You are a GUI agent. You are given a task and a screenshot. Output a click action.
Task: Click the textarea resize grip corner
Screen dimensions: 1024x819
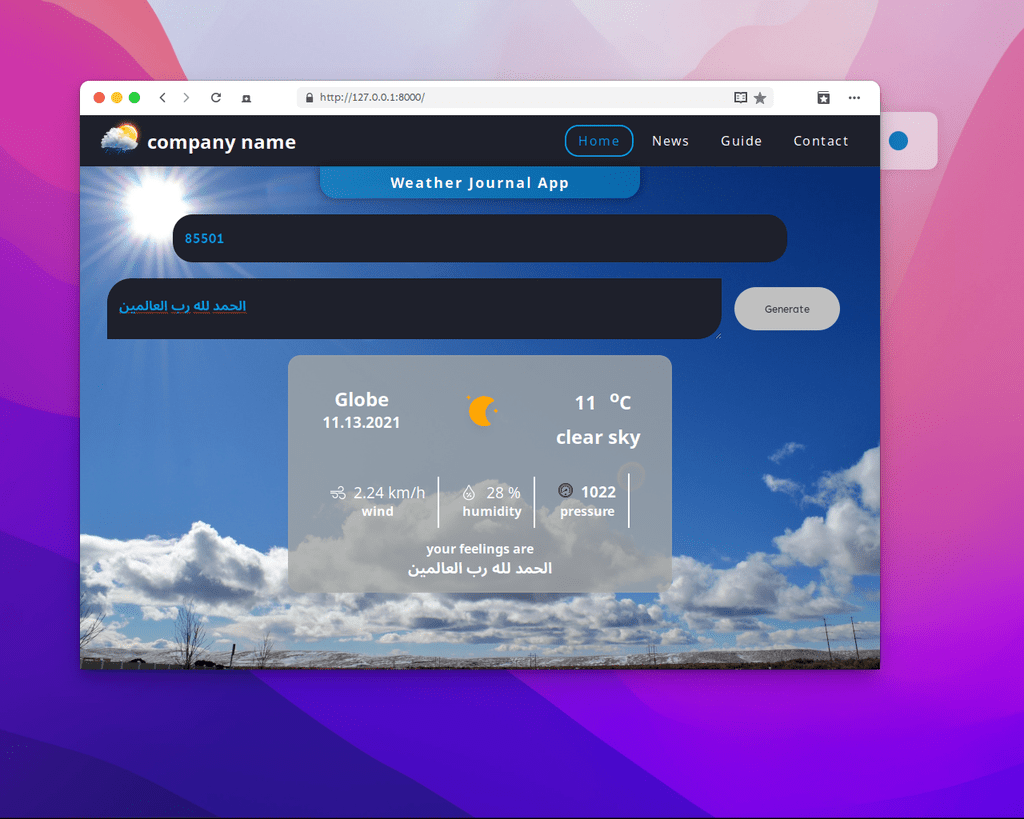point(718,336)
